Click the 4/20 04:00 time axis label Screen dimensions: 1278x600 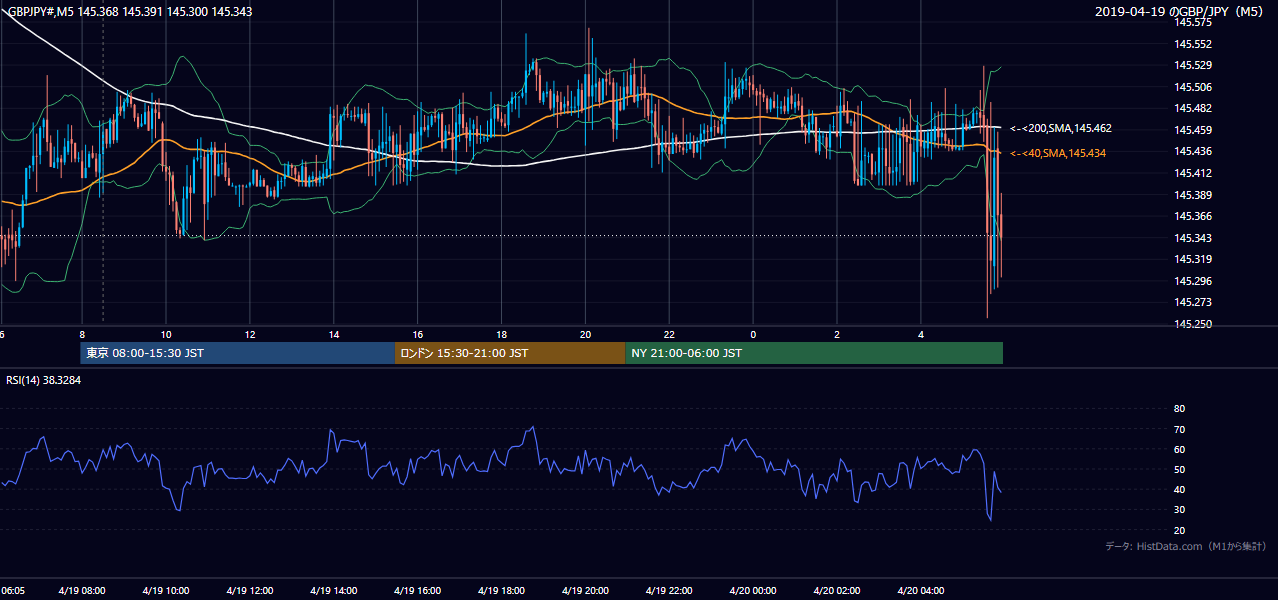(x=922, y=591)
